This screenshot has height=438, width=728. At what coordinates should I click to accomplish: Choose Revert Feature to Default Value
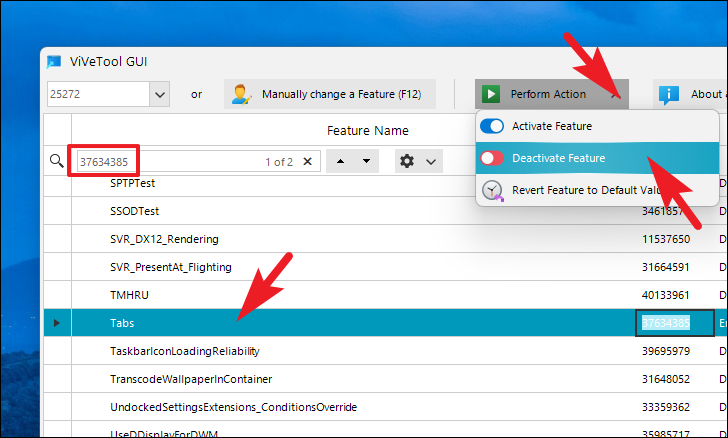tap(597, 190)
